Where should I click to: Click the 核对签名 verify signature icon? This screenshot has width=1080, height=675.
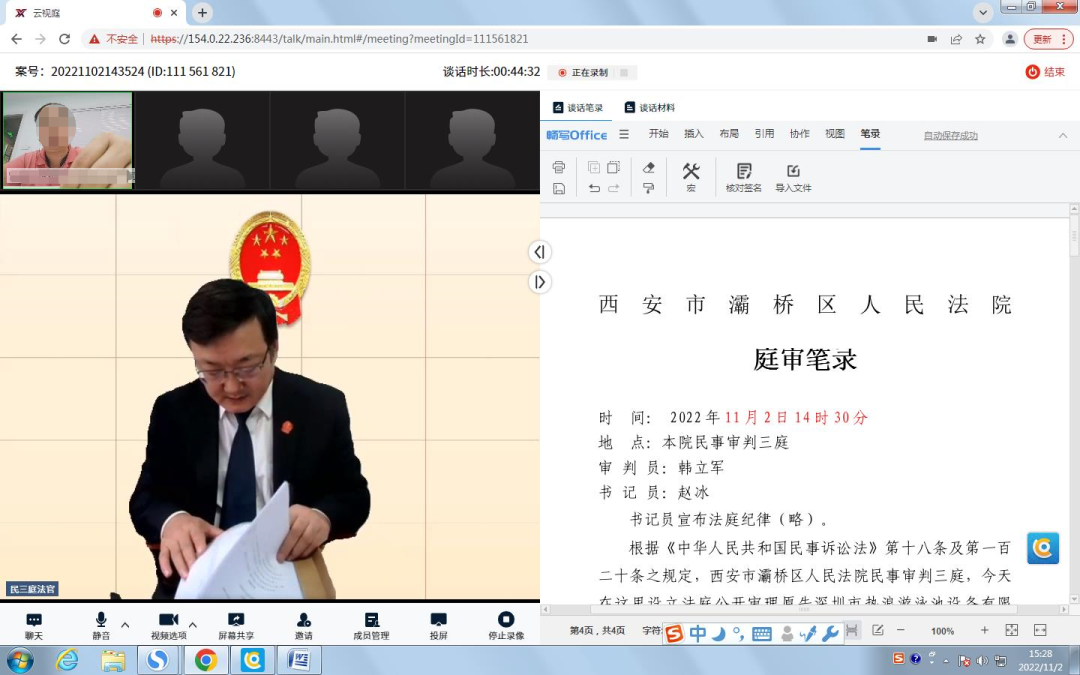click(743, 177)
